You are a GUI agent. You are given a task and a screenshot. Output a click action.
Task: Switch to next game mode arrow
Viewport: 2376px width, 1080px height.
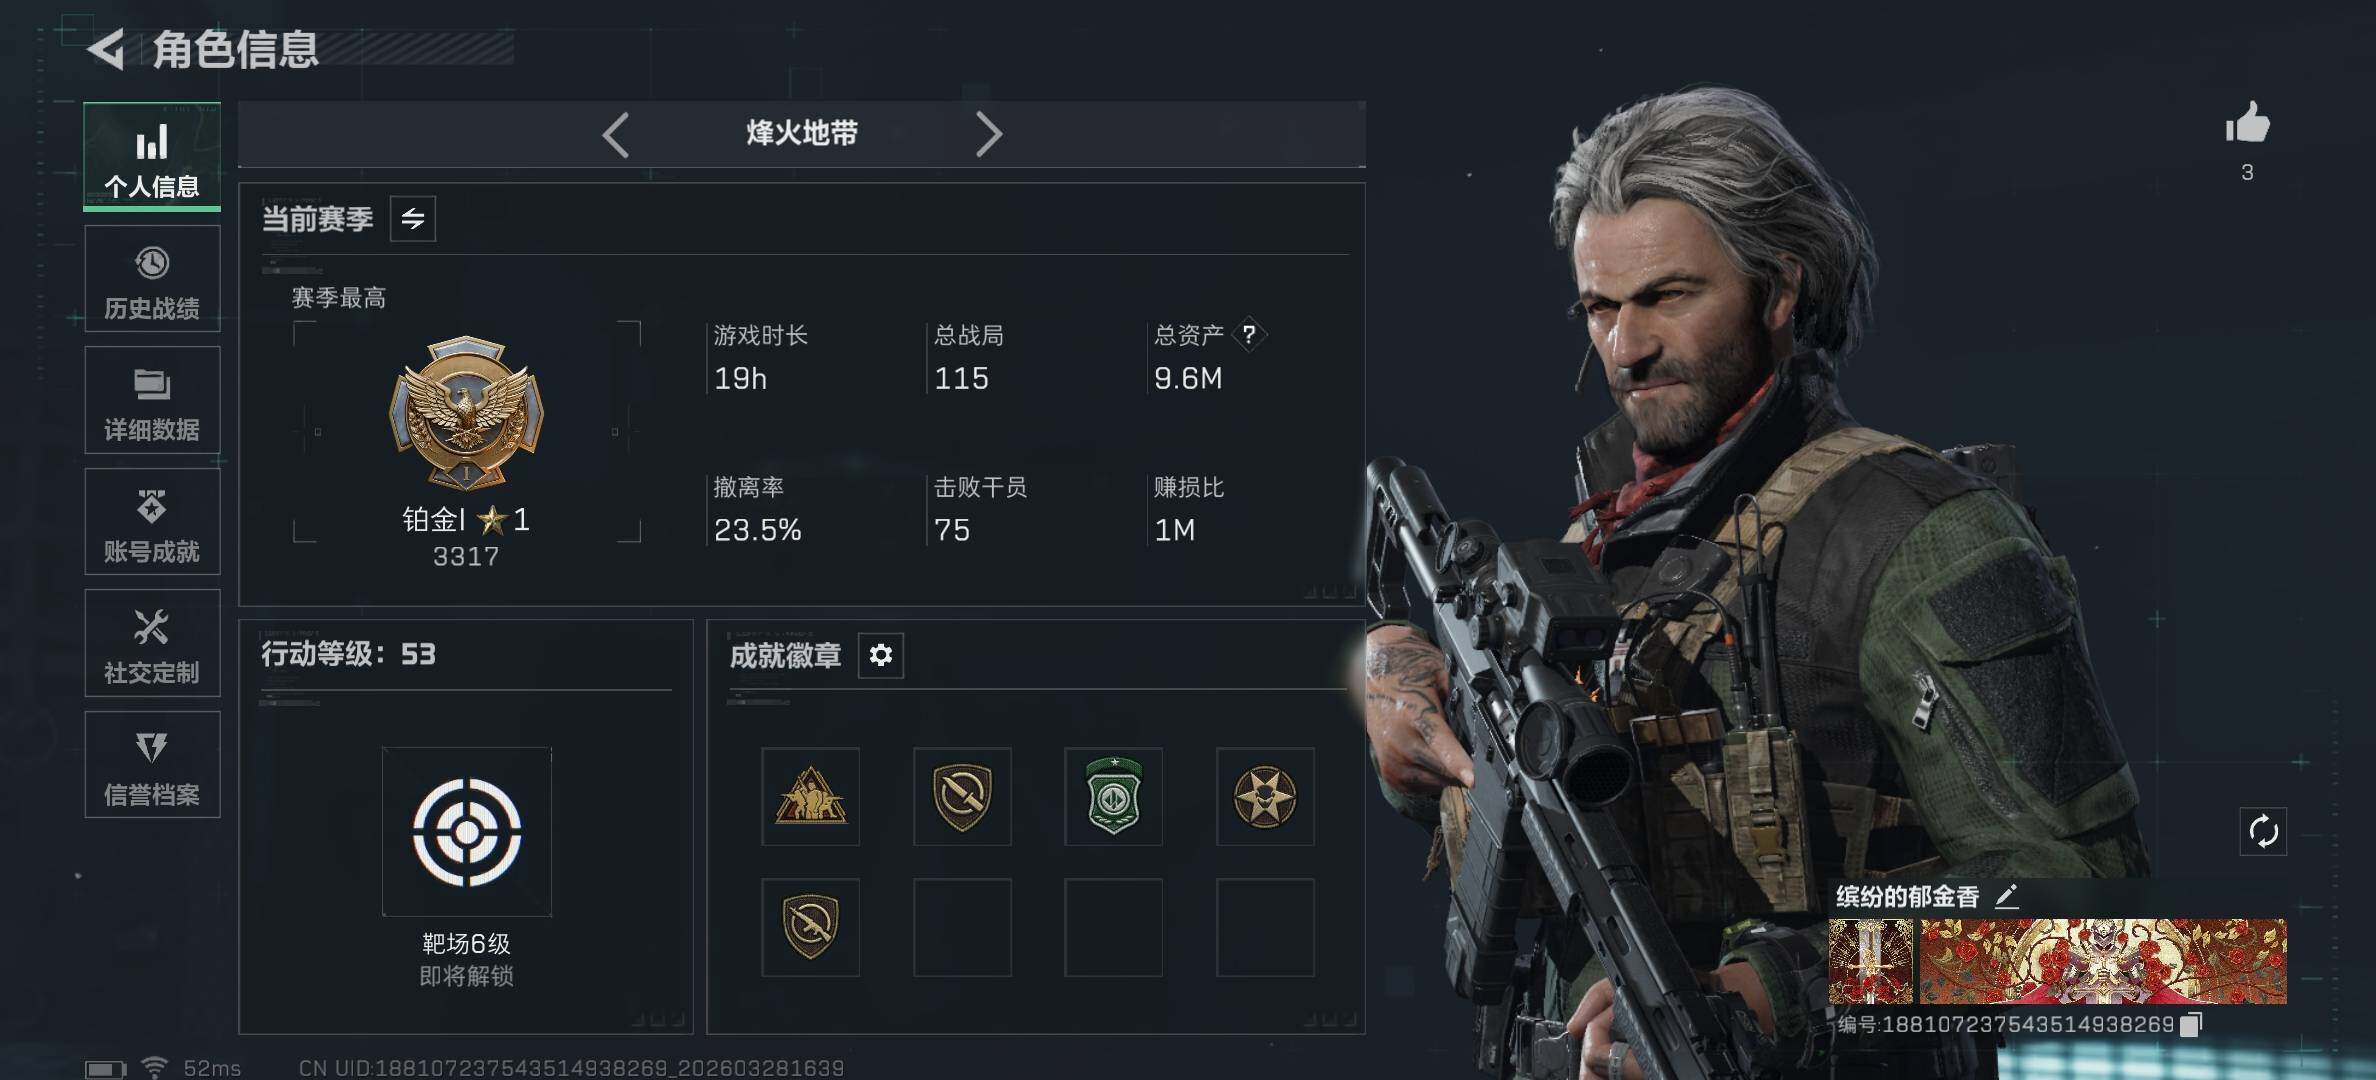coord(988,134)
